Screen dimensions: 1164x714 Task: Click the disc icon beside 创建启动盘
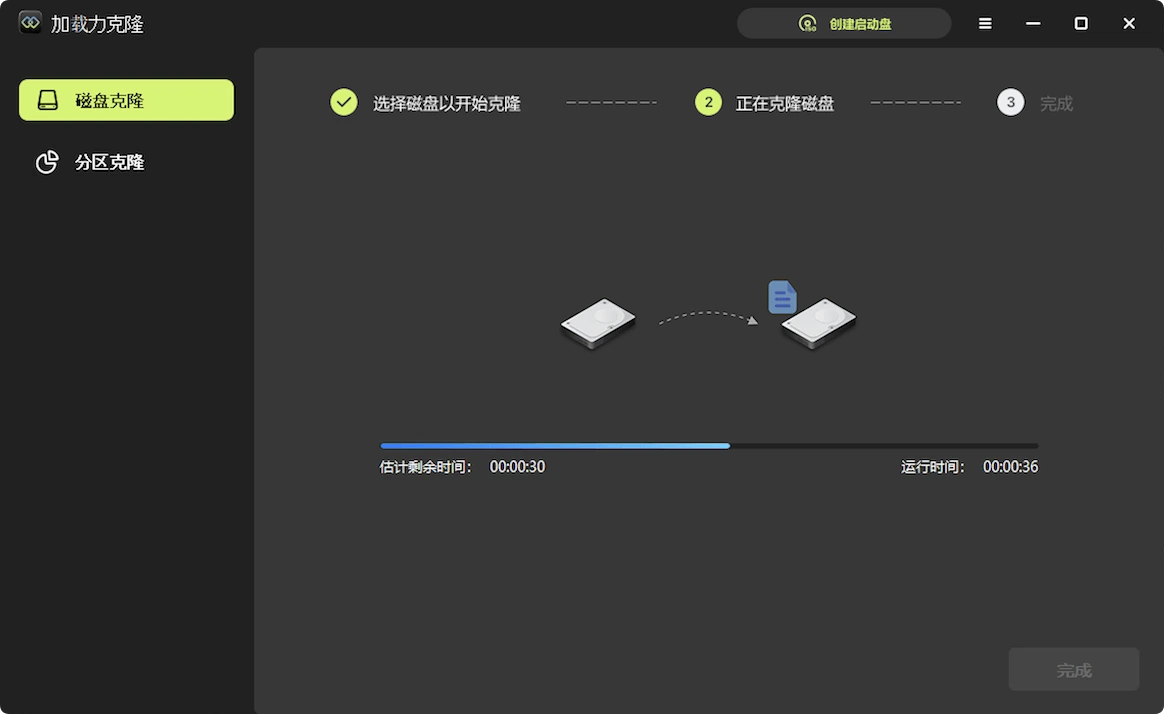coord(807,24)
